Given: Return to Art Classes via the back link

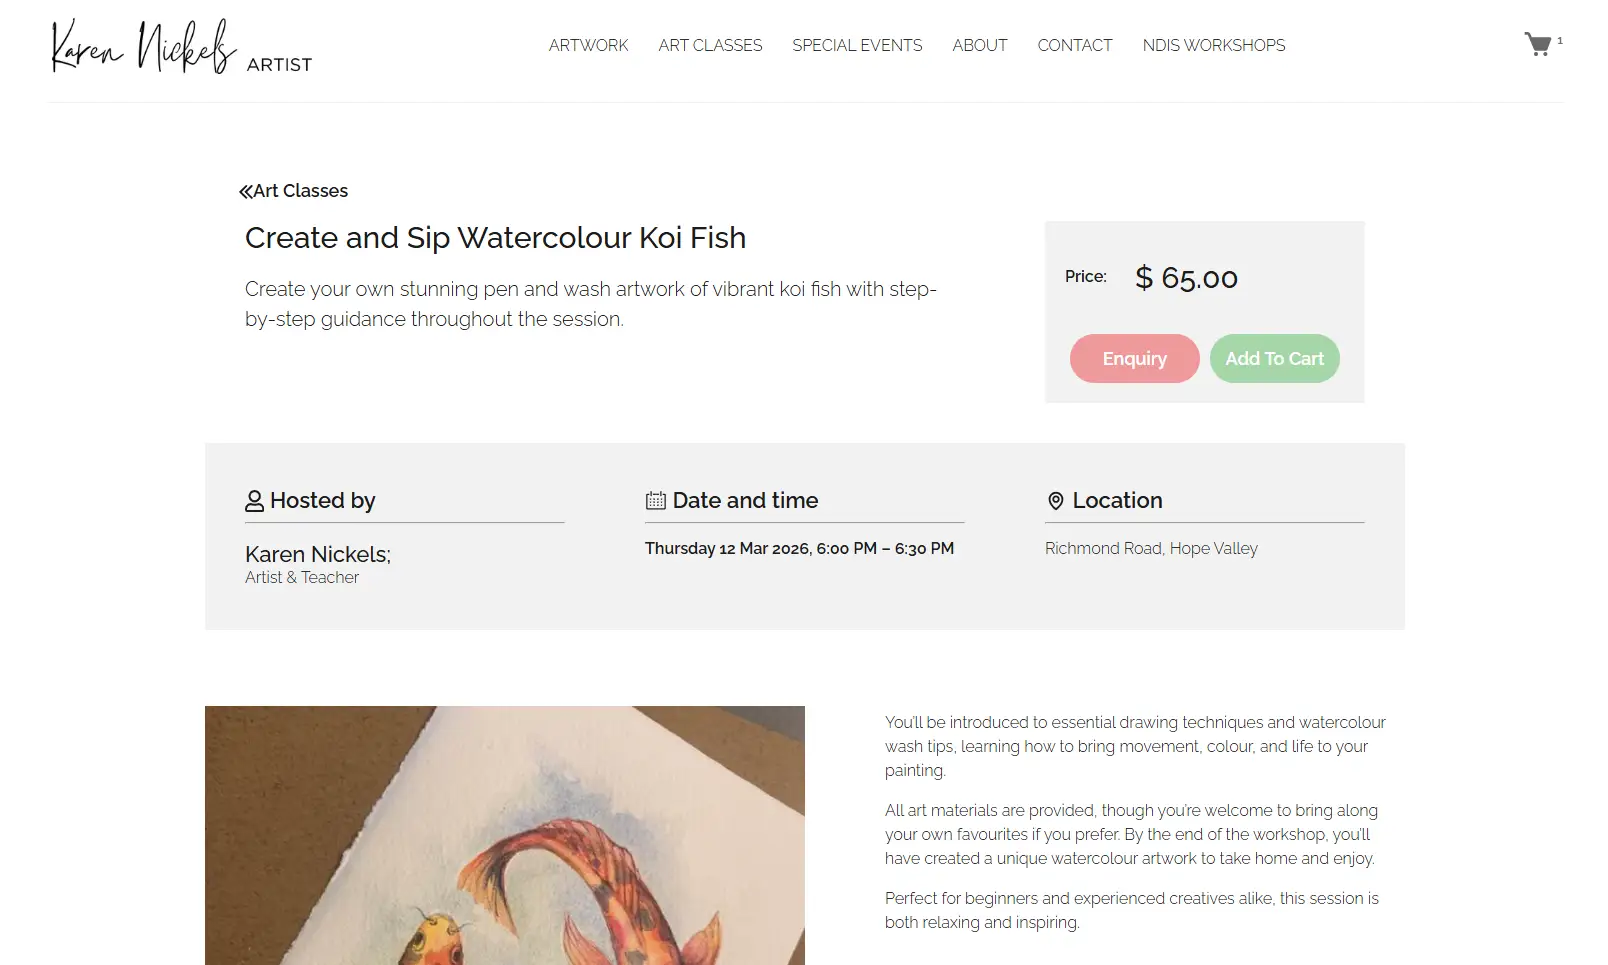Looking at the screenshot, I should 300,191.
